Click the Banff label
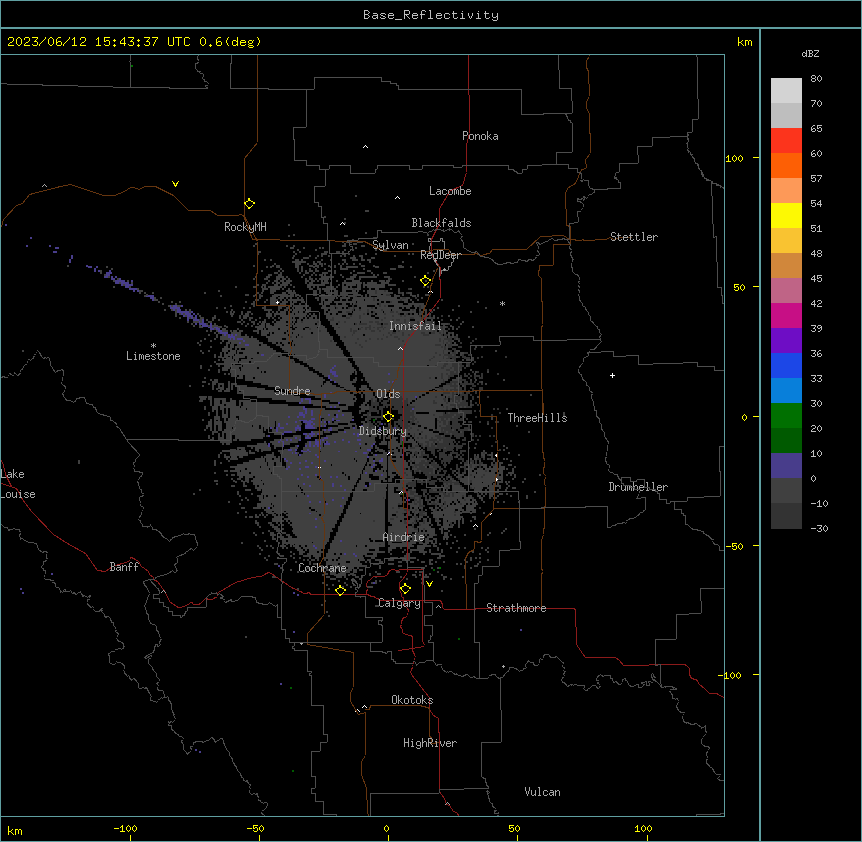The height and width of the screenshot is (842, 862). [124, 567]
